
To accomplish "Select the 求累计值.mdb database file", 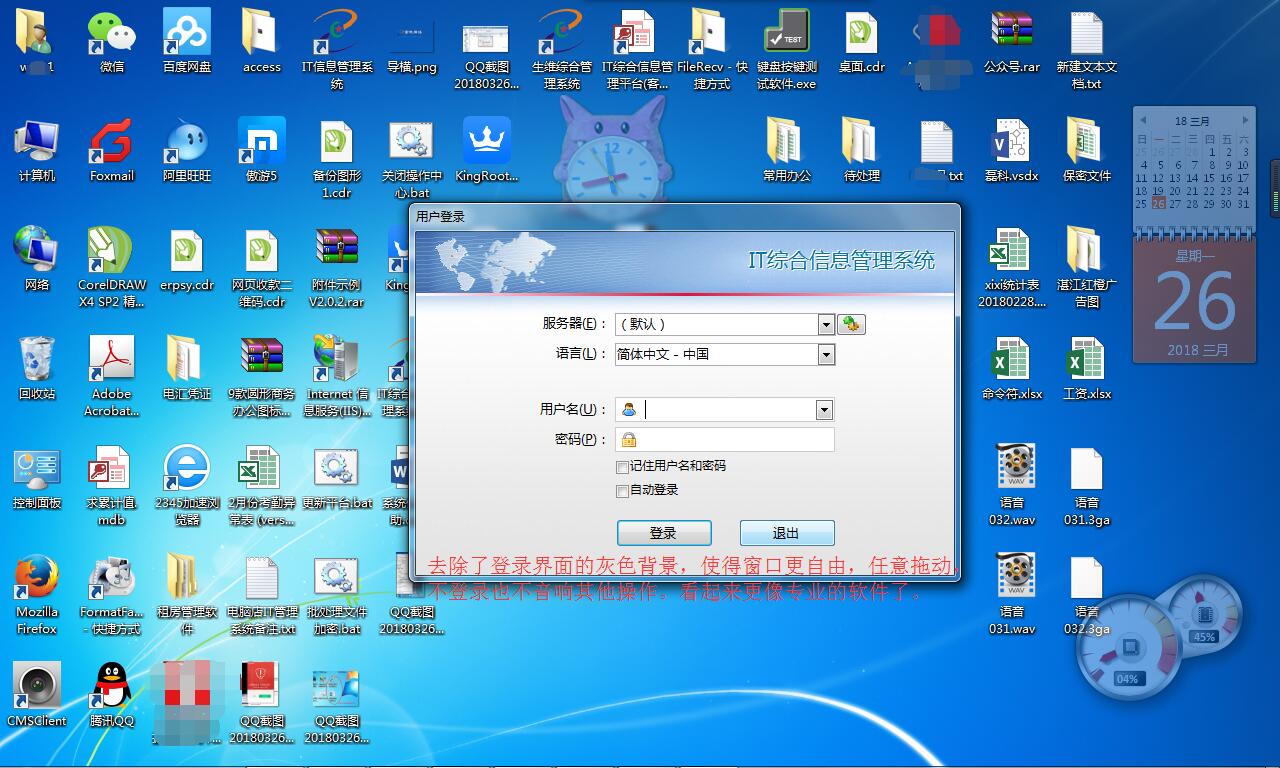I will (x=112, y=486).
